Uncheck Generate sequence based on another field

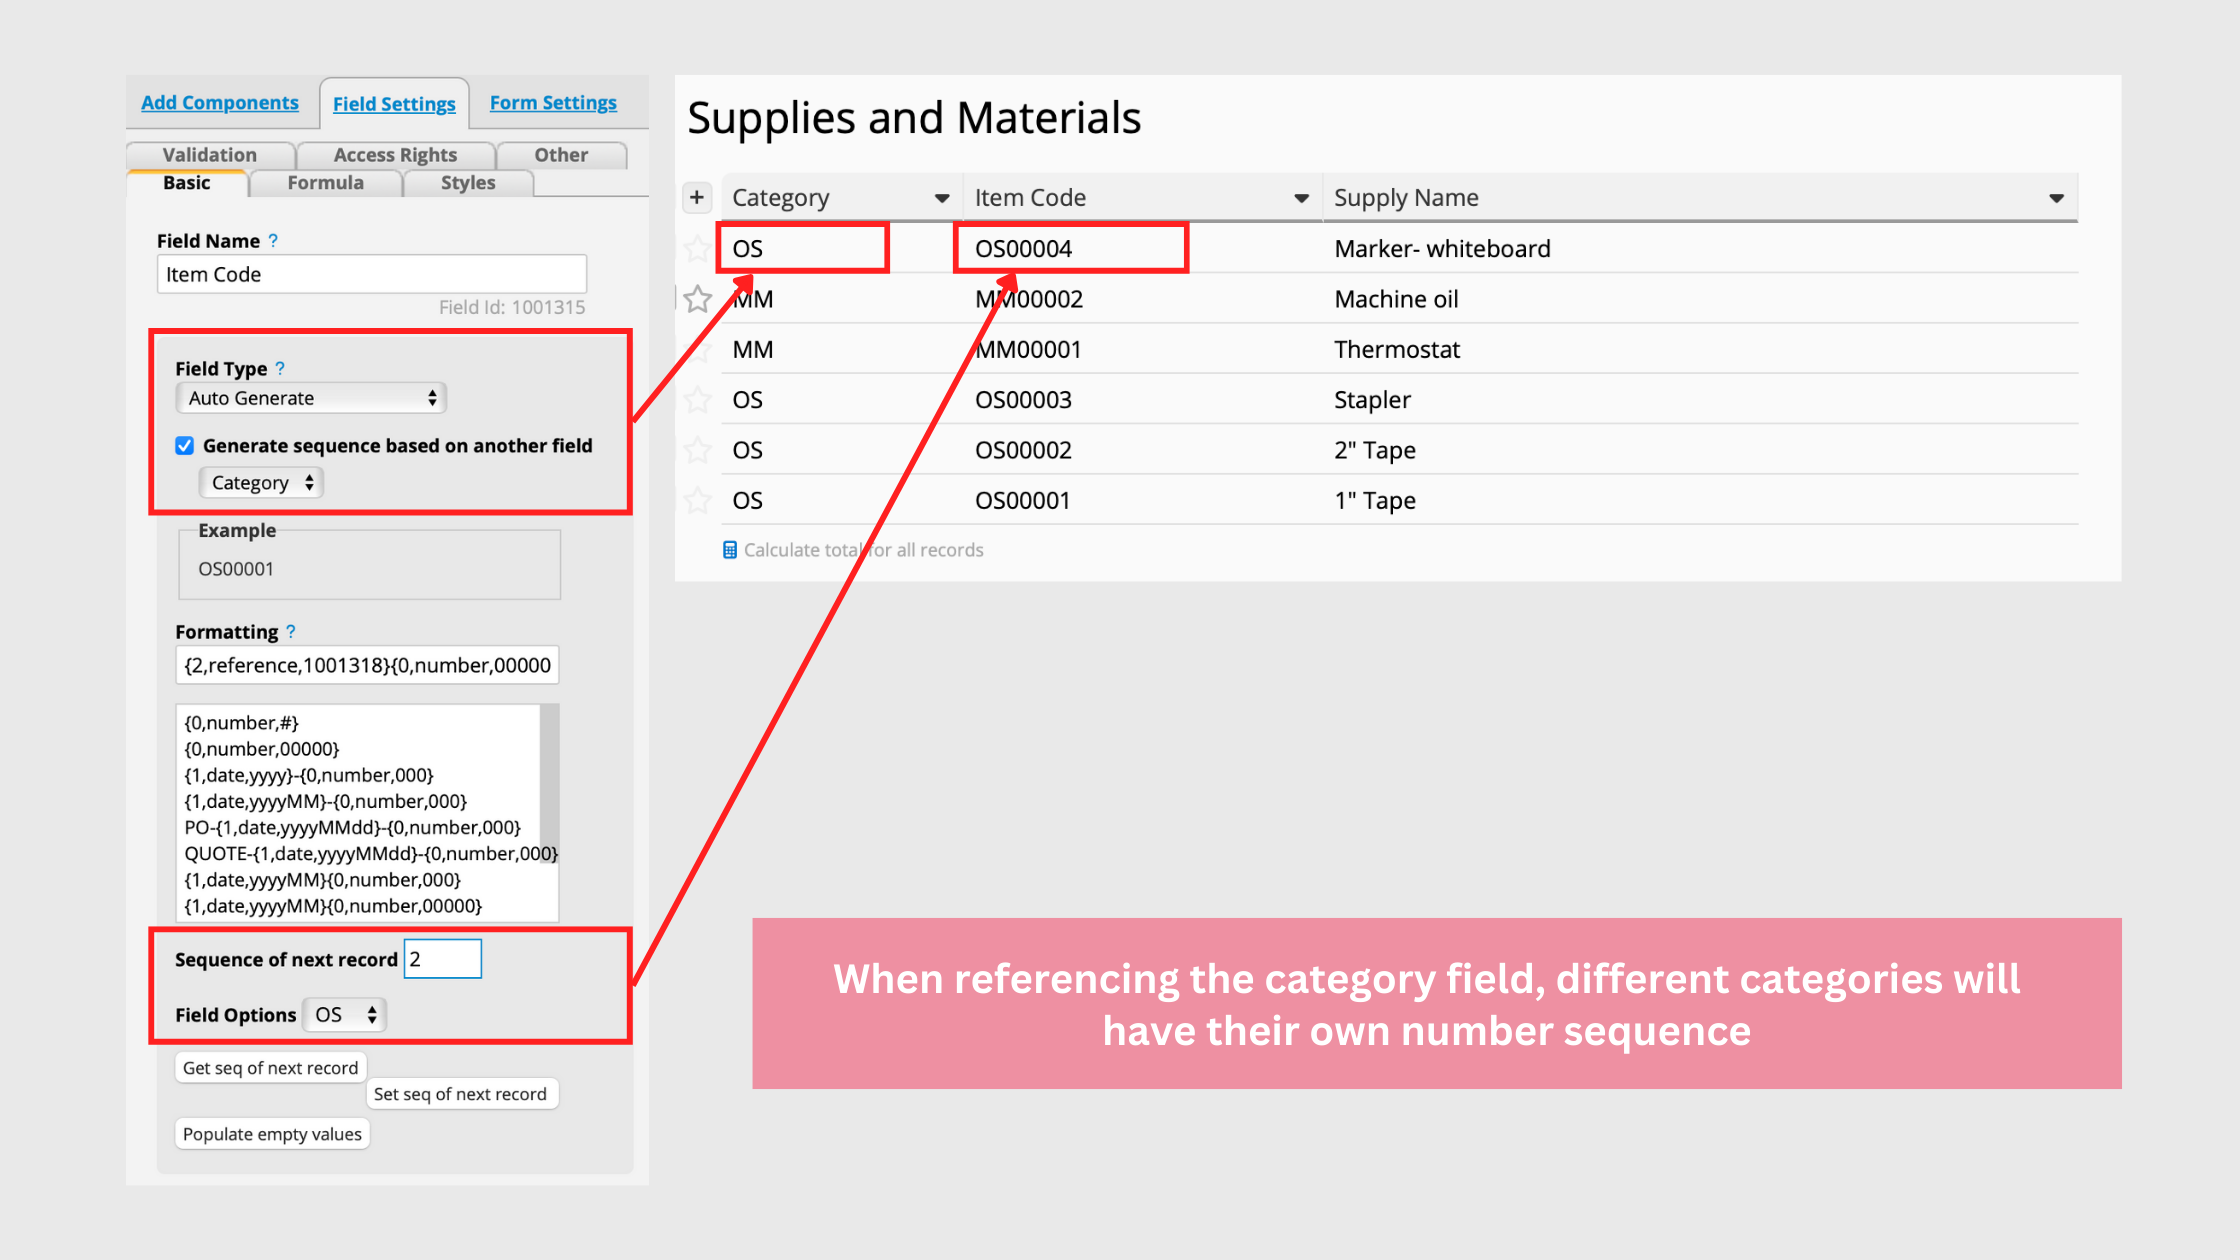click(x=185, y=446)
